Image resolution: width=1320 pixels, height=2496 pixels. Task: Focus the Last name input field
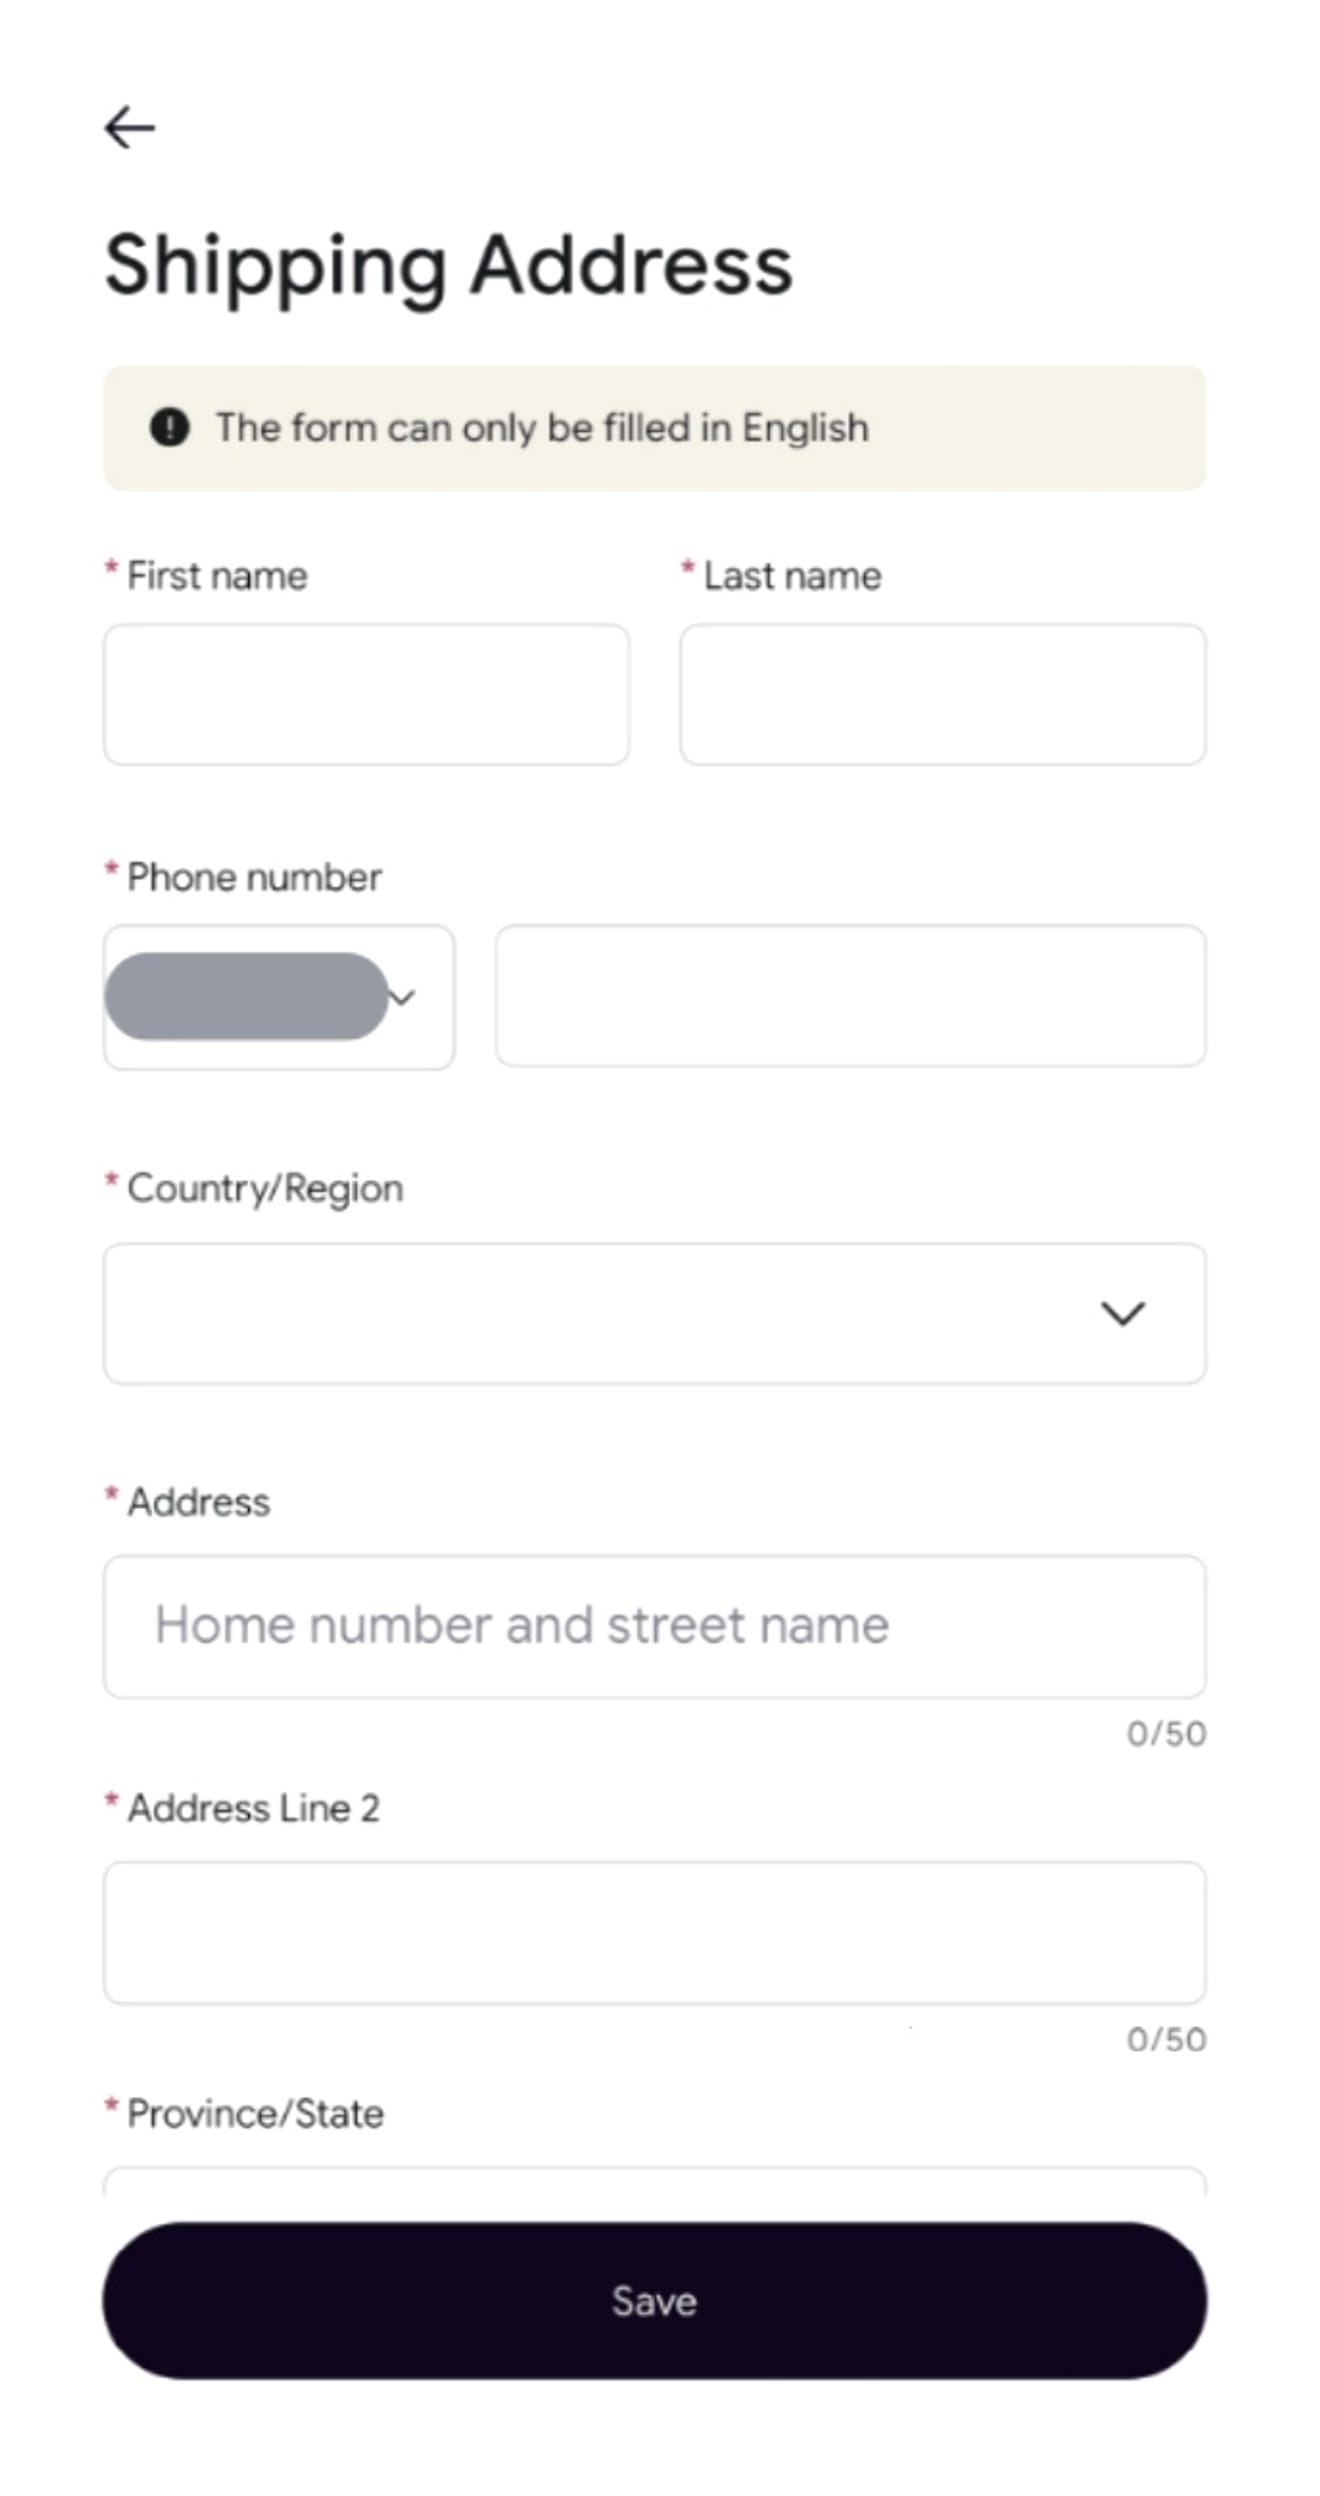[943, 695]
